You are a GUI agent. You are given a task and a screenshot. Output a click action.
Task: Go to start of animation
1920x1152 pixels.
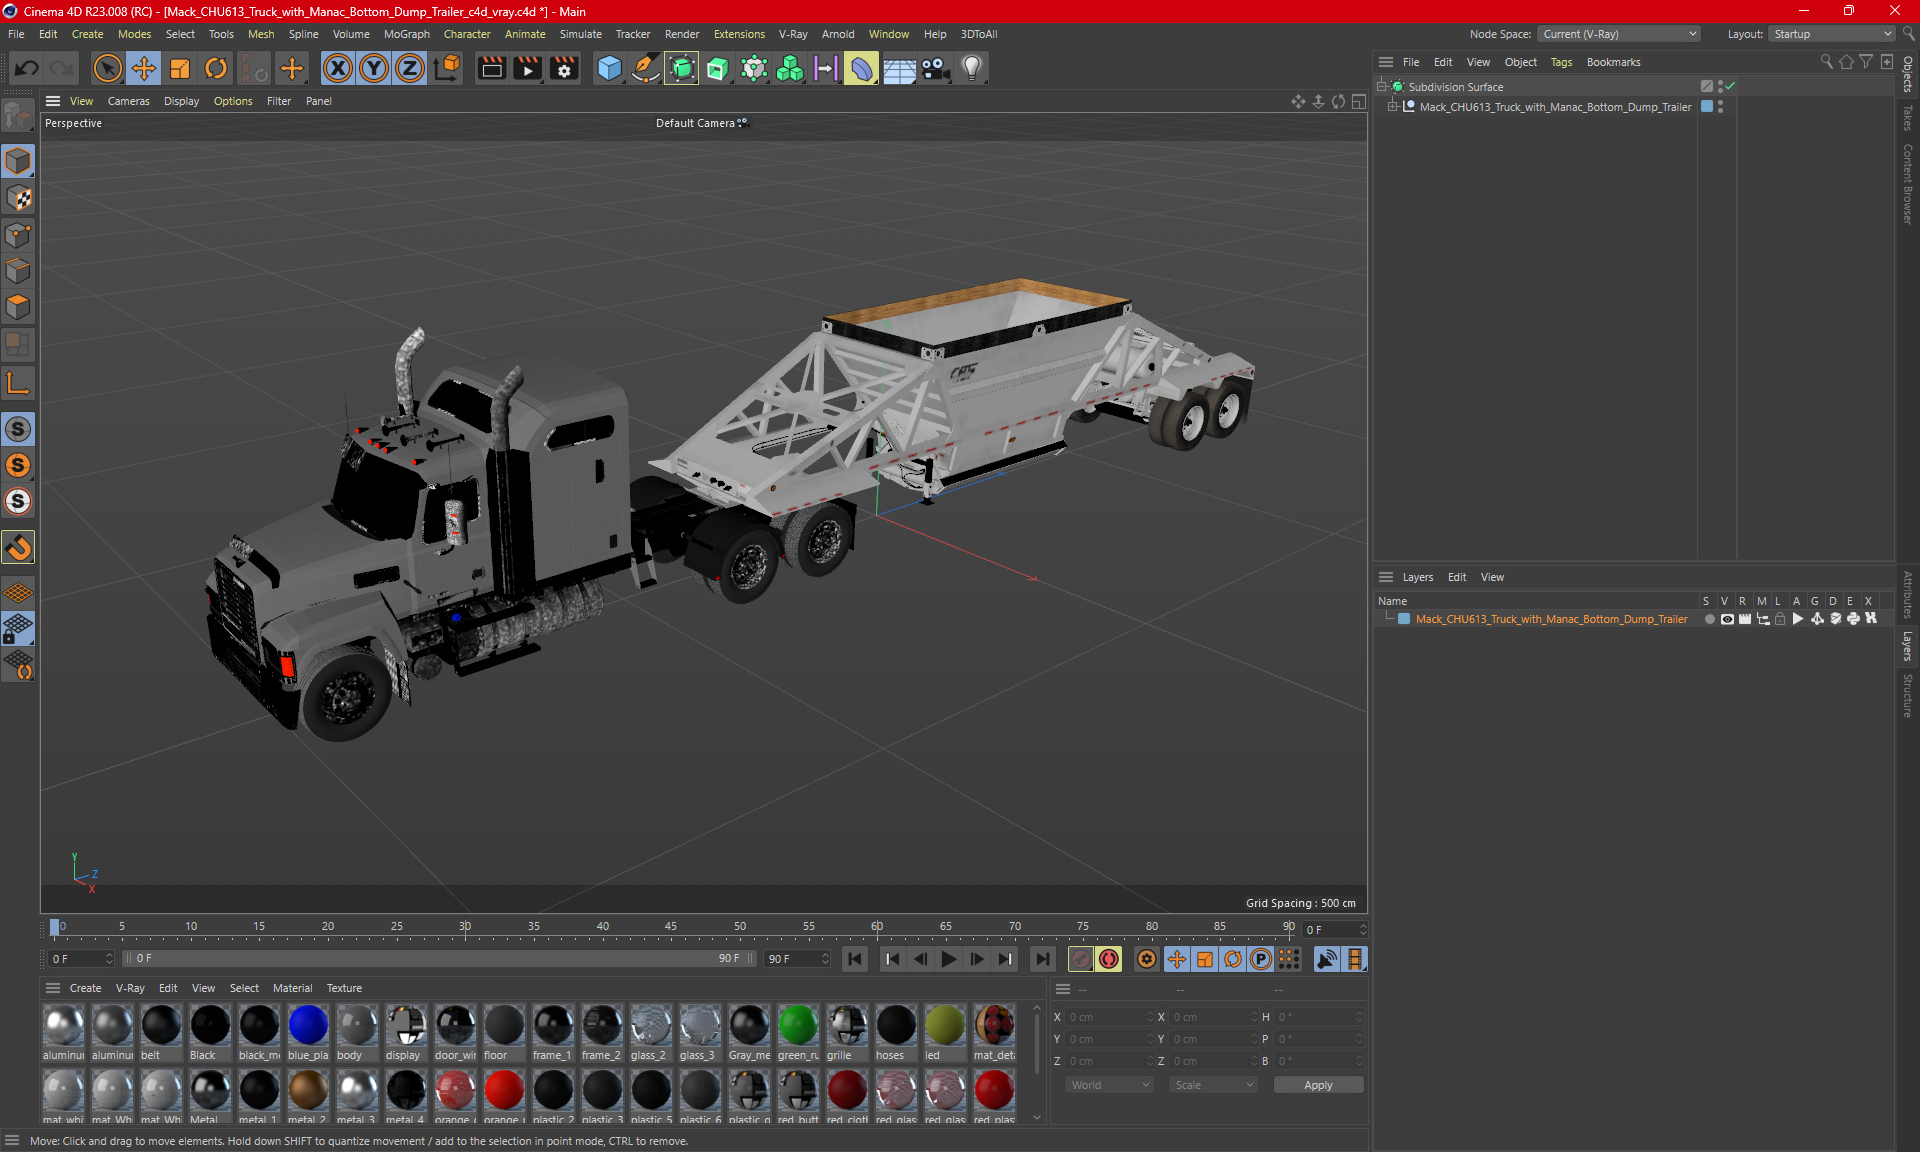(x=855, y=959)
